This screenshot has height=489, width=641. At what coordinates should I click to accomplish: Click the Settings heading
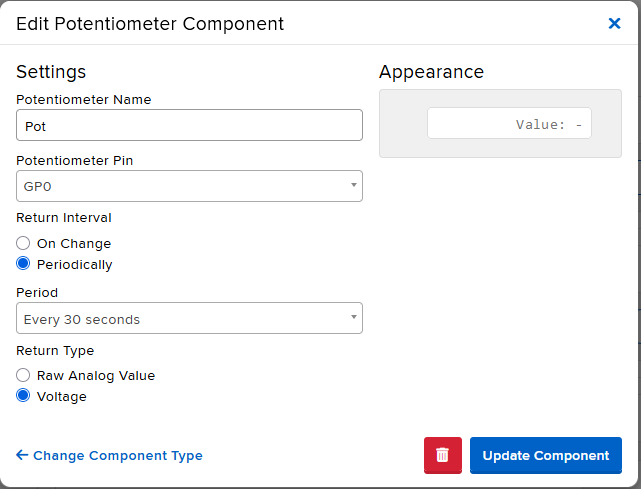[x=51, y=72]
